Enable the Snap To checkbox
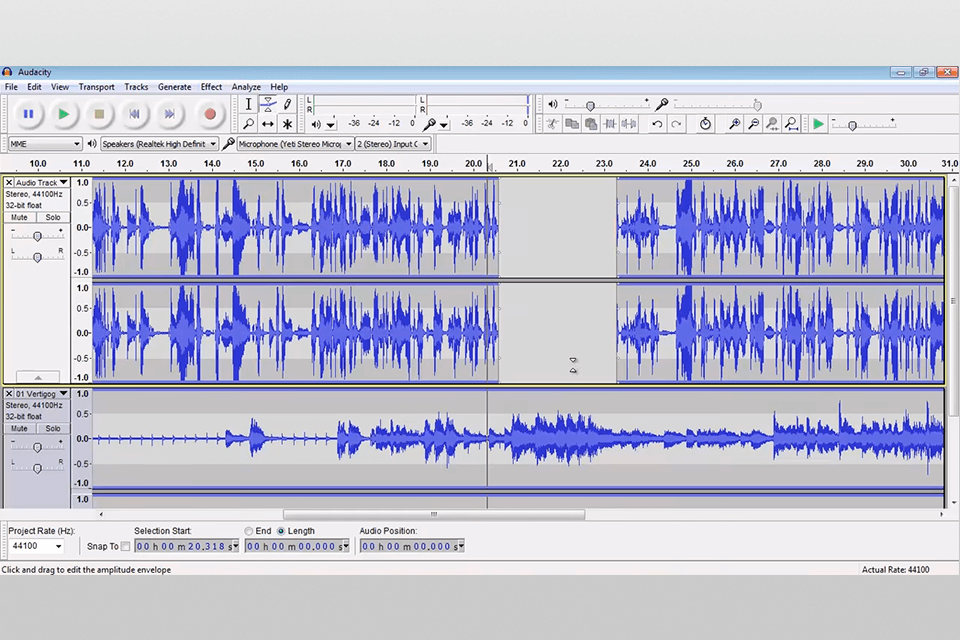This screenshot has width=960, height=640. (125, 546)
